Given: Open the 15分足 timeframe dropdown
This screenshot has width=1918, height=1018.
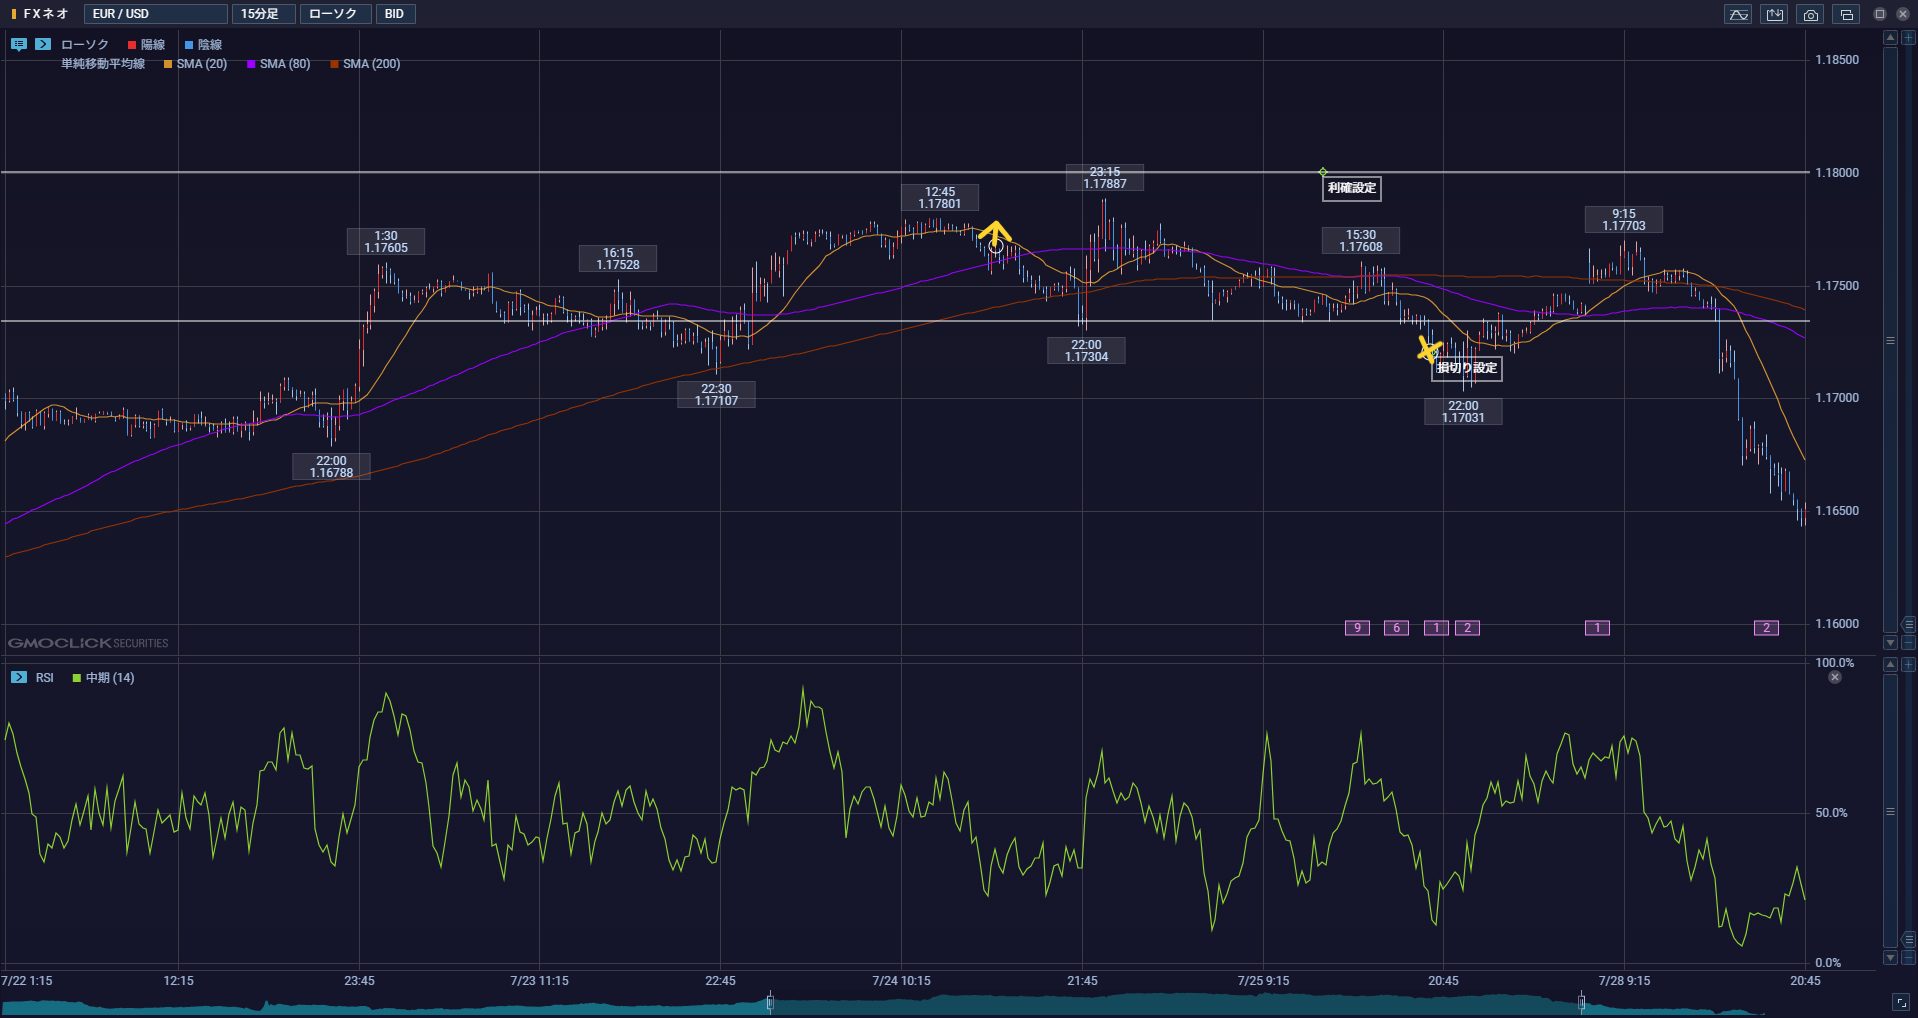Looking at the screenshot, I should tap(264, 14).
